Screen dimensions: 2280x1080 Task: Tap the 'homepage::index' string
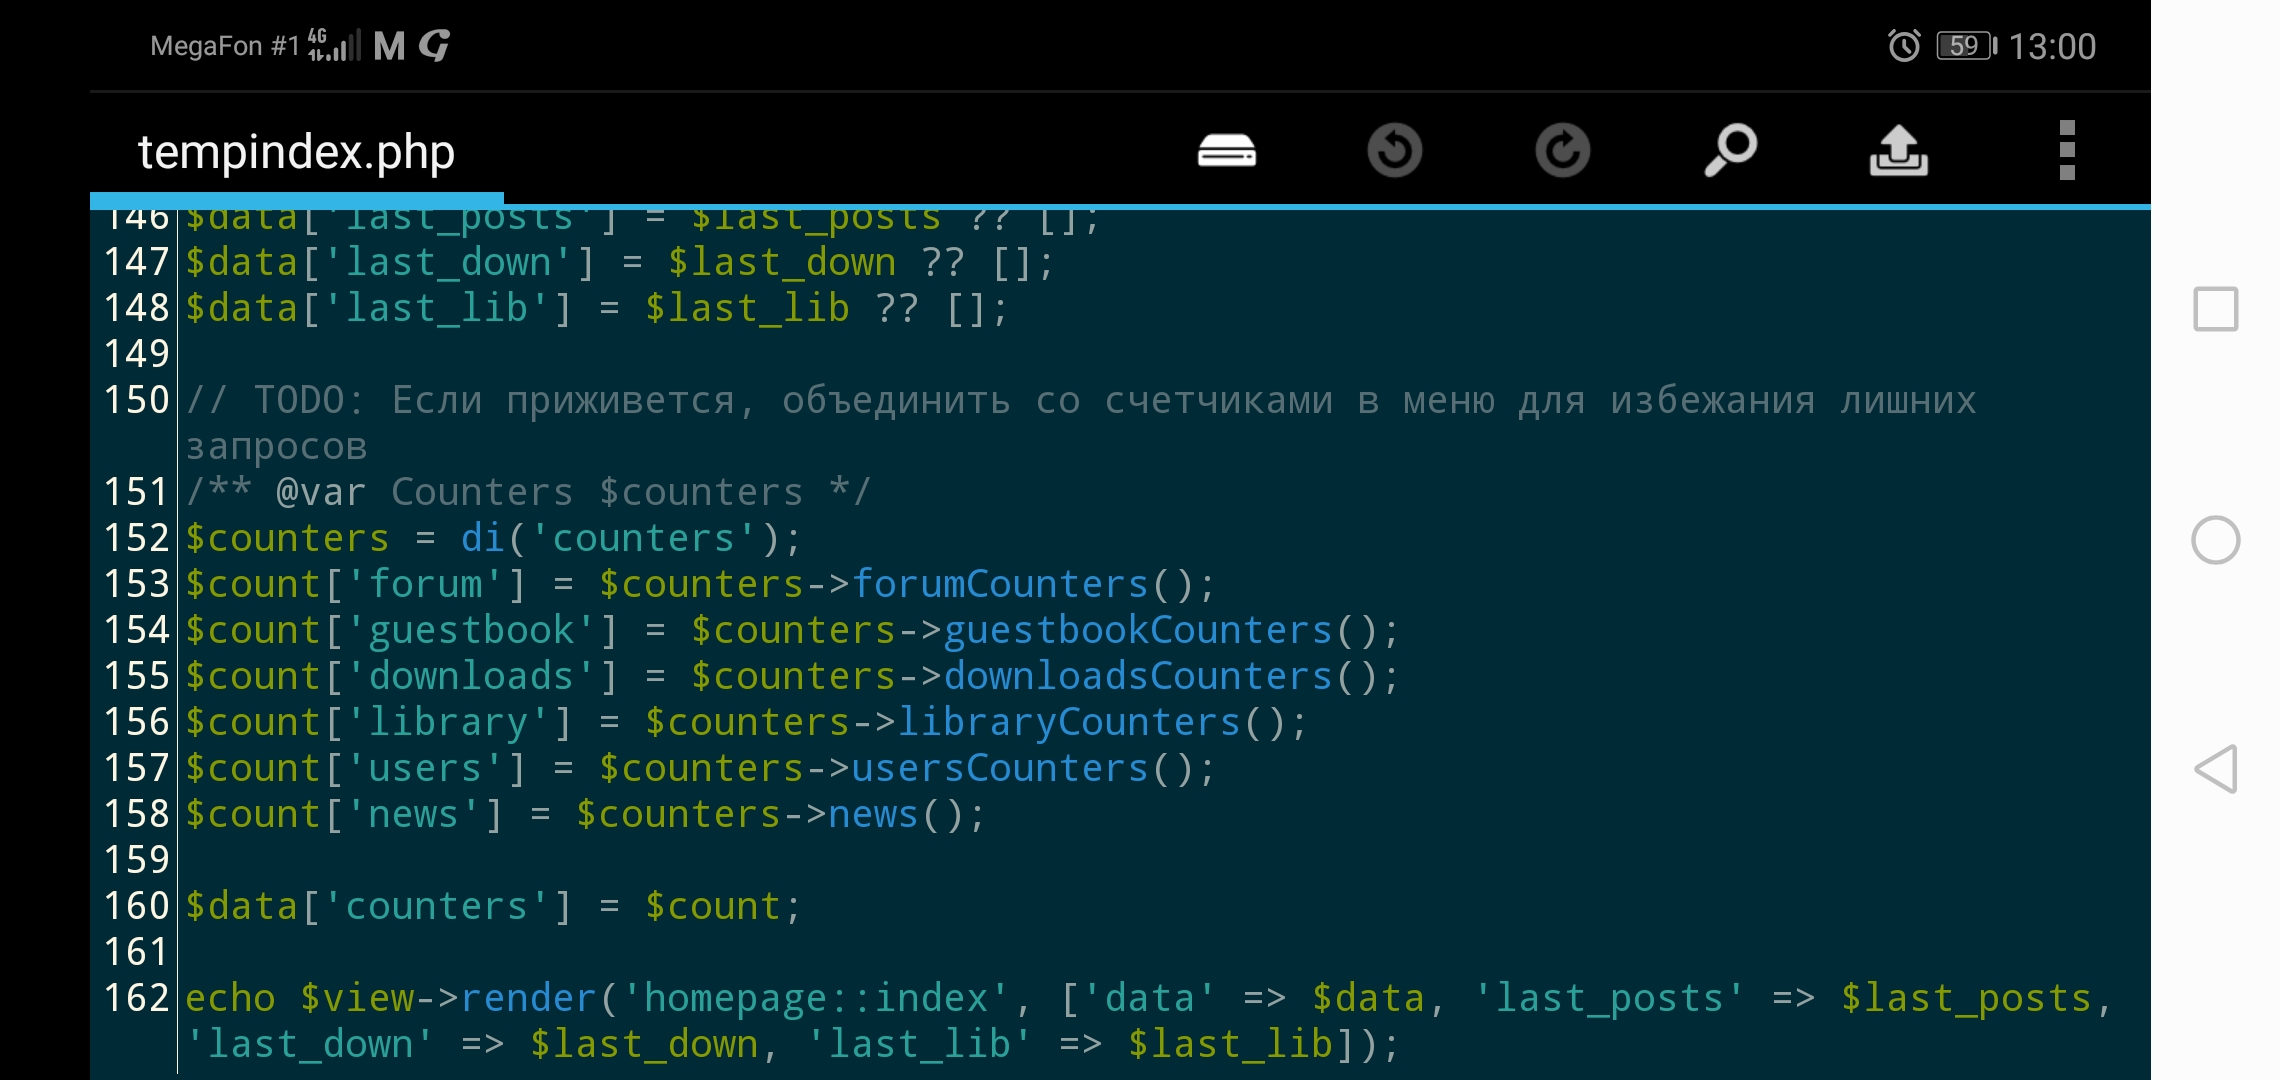point(816,998)
